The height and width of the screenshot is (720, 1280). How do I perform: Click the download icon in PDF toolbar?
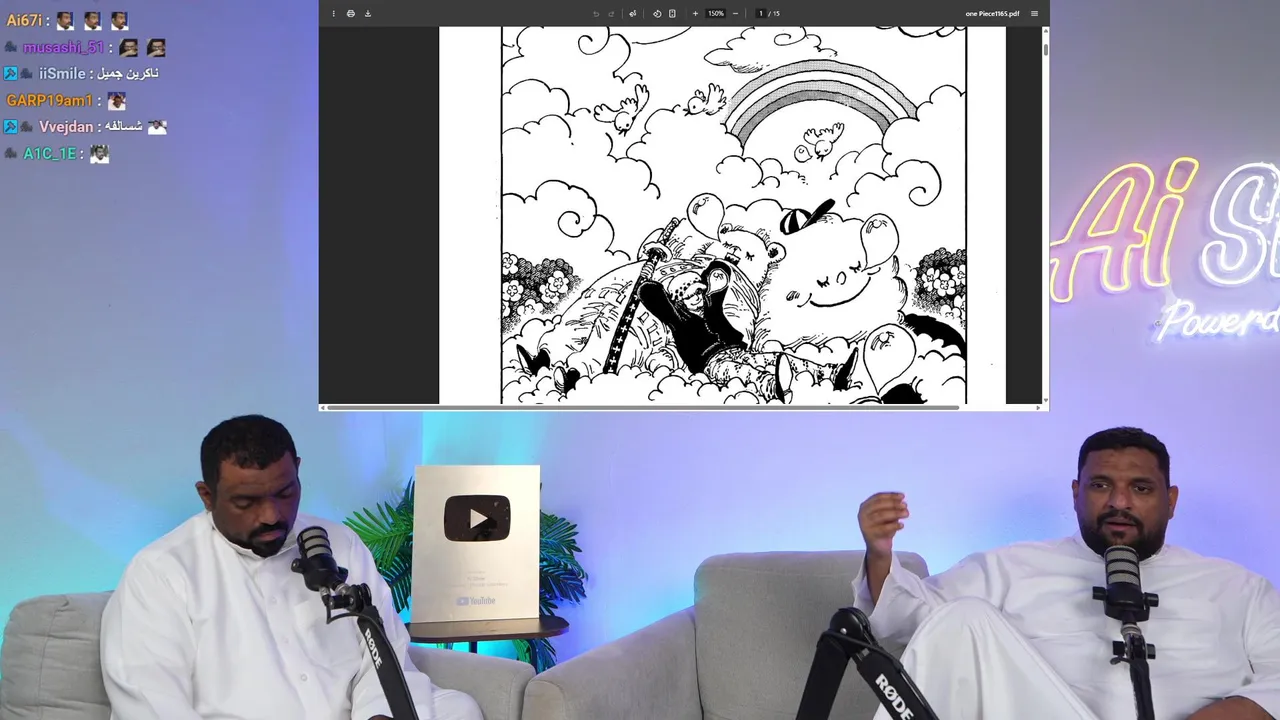click(367, 13)
